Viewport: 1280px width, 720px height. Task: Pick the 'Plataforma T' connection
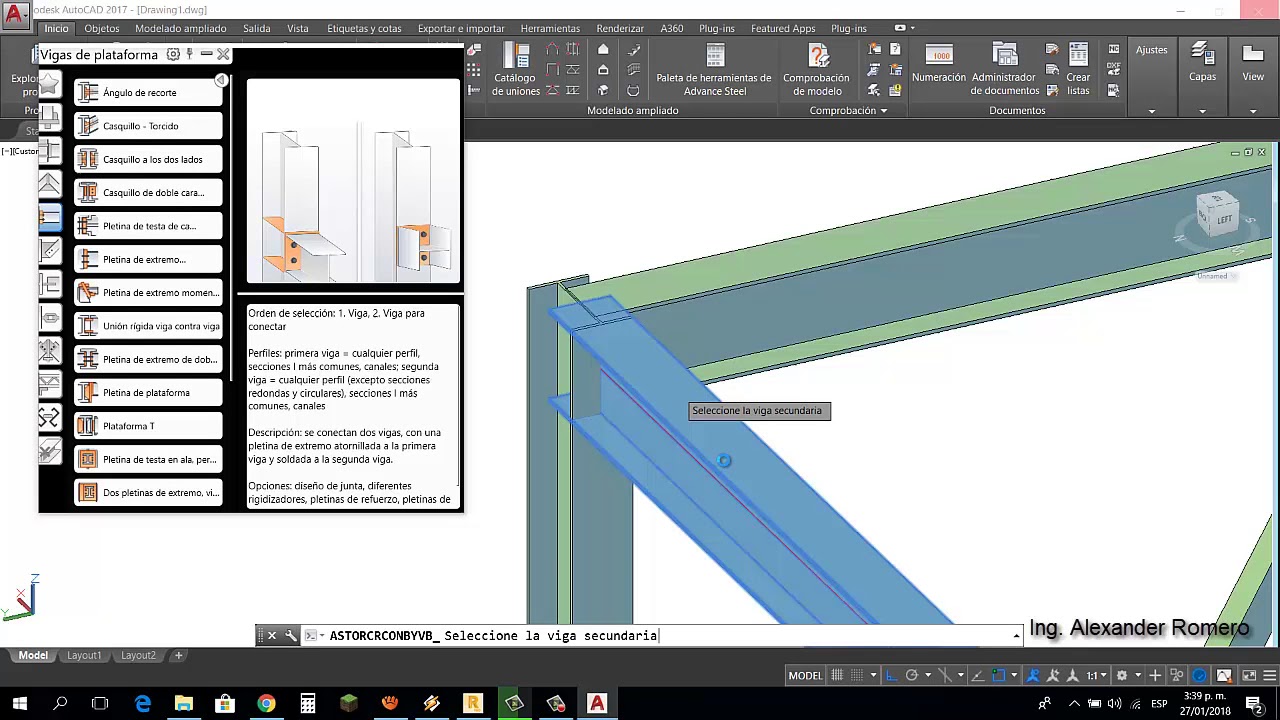click(148, 426)
